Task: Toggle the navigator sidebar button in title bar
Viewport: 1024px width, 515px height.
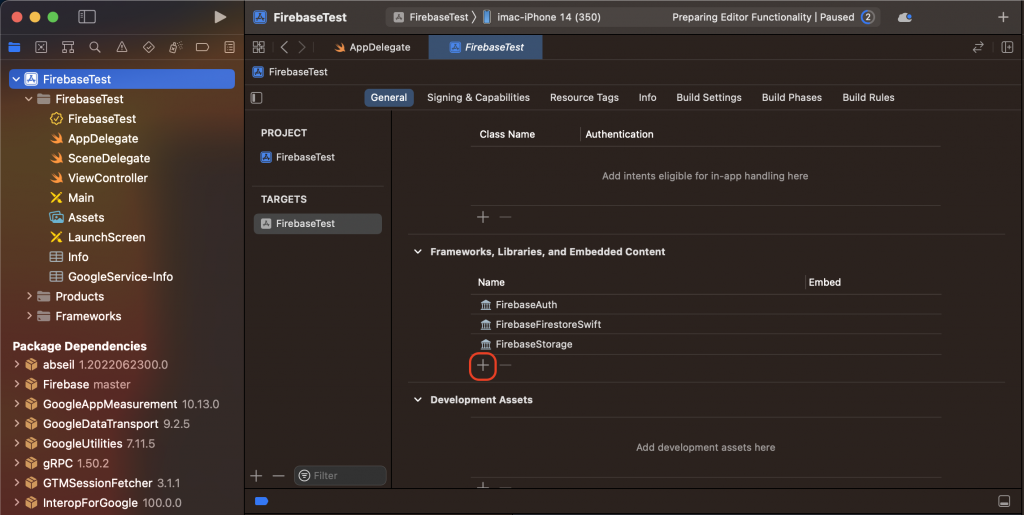Action: (x=87, y=17)
